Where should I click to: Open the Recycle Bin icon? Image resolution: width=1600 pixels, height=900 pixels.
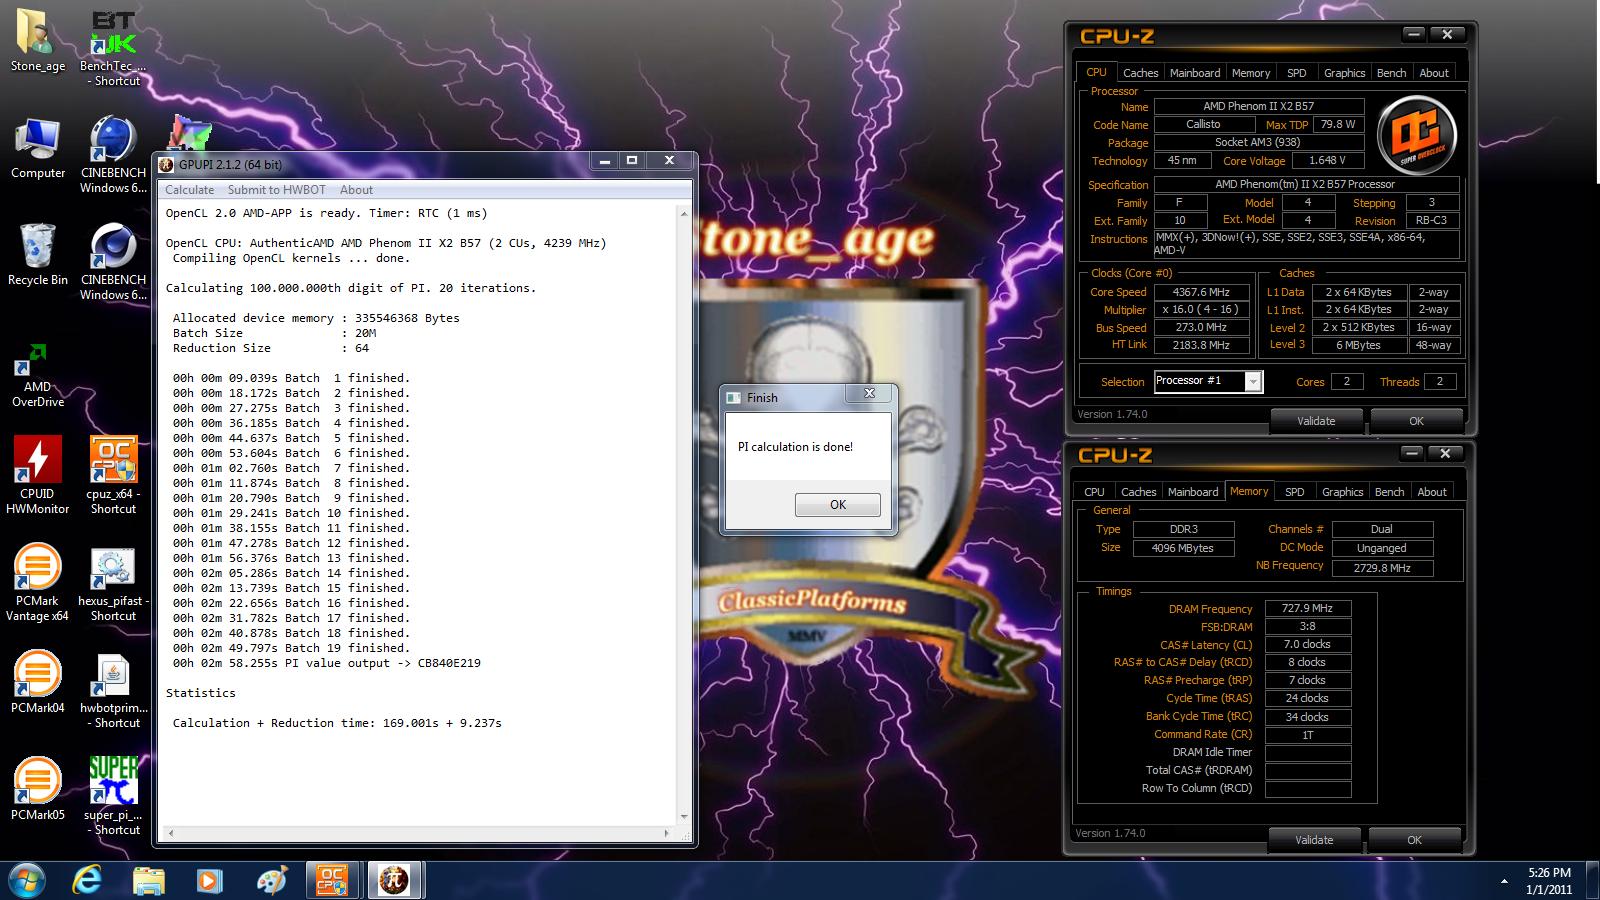point(37,255)
